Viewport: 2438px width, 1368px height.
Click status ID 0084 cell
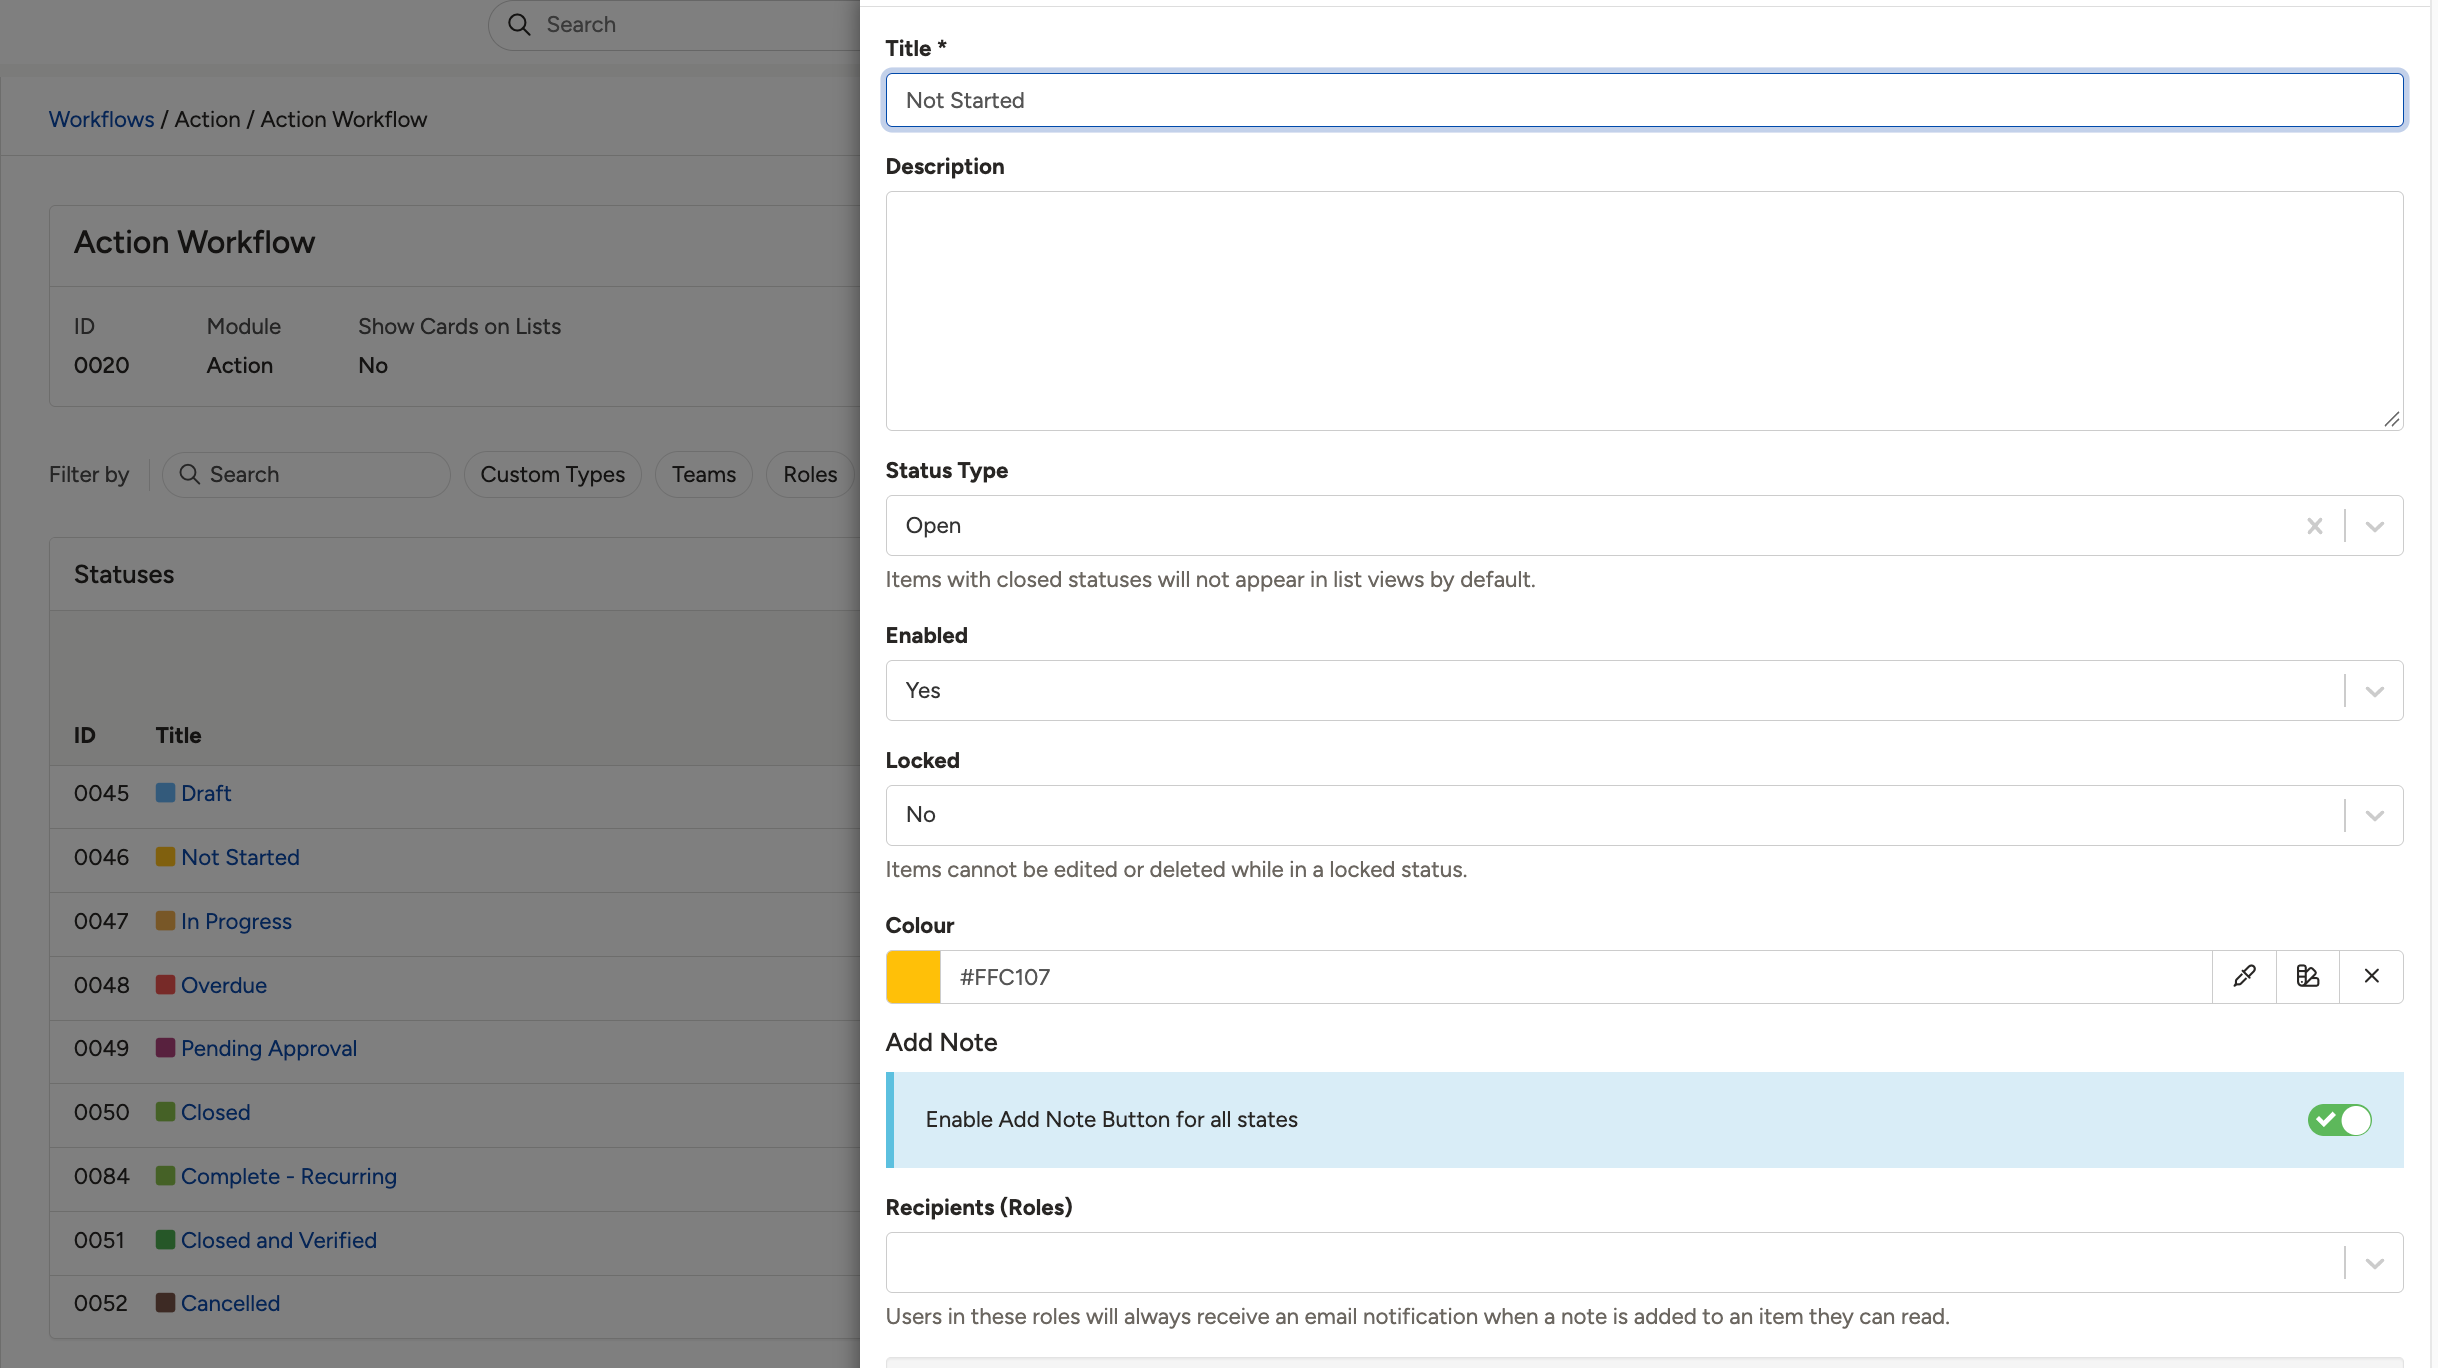click(101, 1176)
